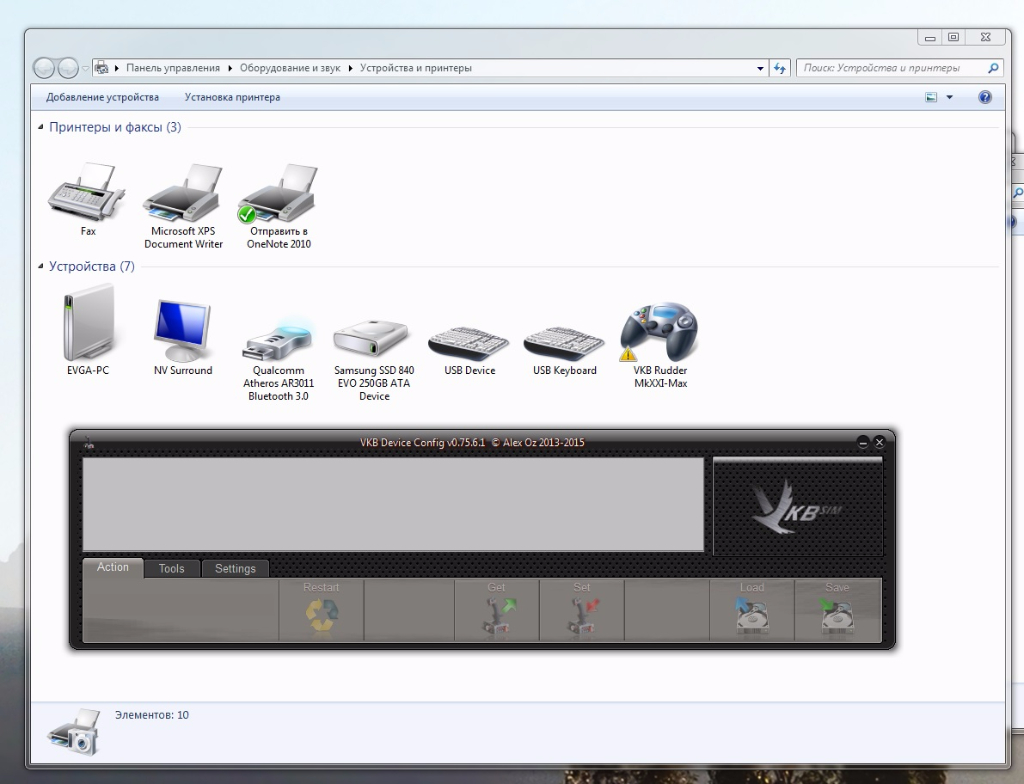This screenshot has width=1024, height=784.
Task: Switch to the Tools tab
Action: point(171,568)
